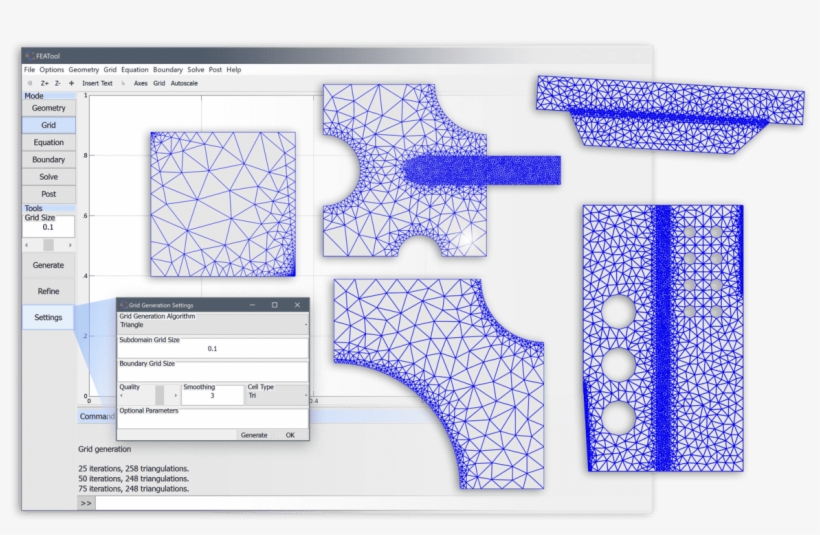820x535 pixels.
Task: Click the Refine button
Action: 49,291
